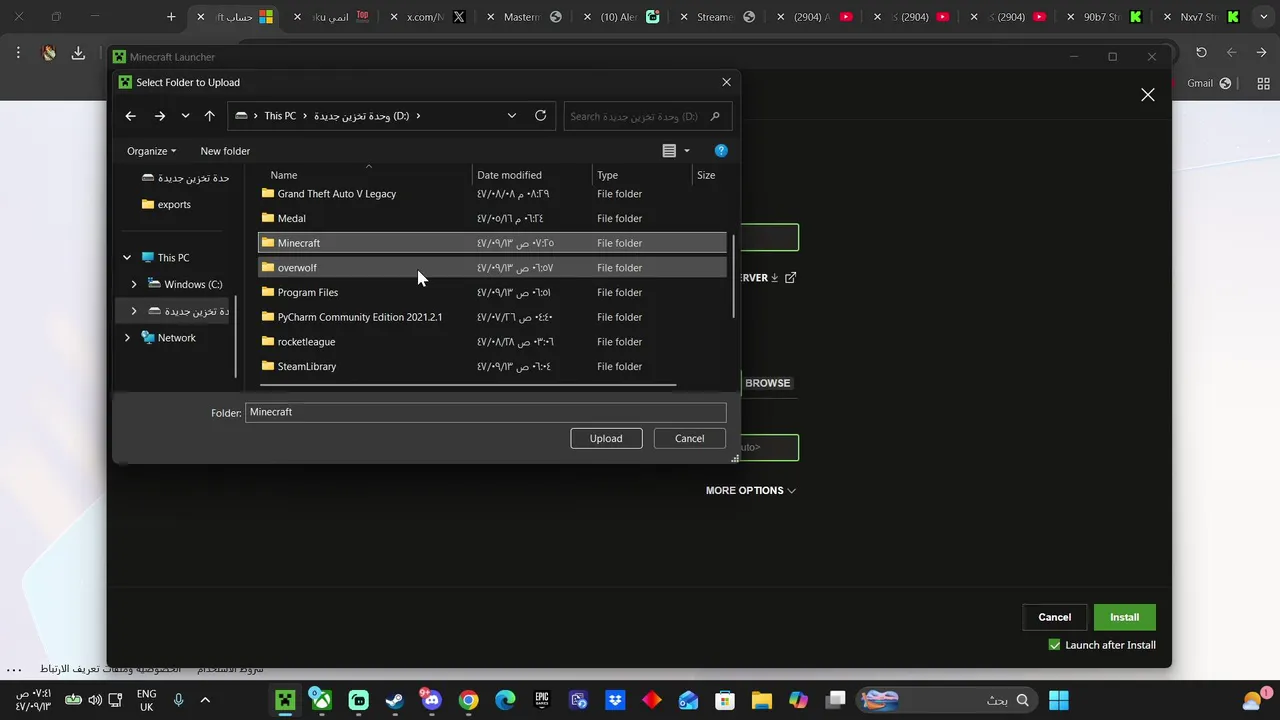This screenshot has height=720, width=1280.
Task: Collapse the This PC tree node
Action: [127, 258]
